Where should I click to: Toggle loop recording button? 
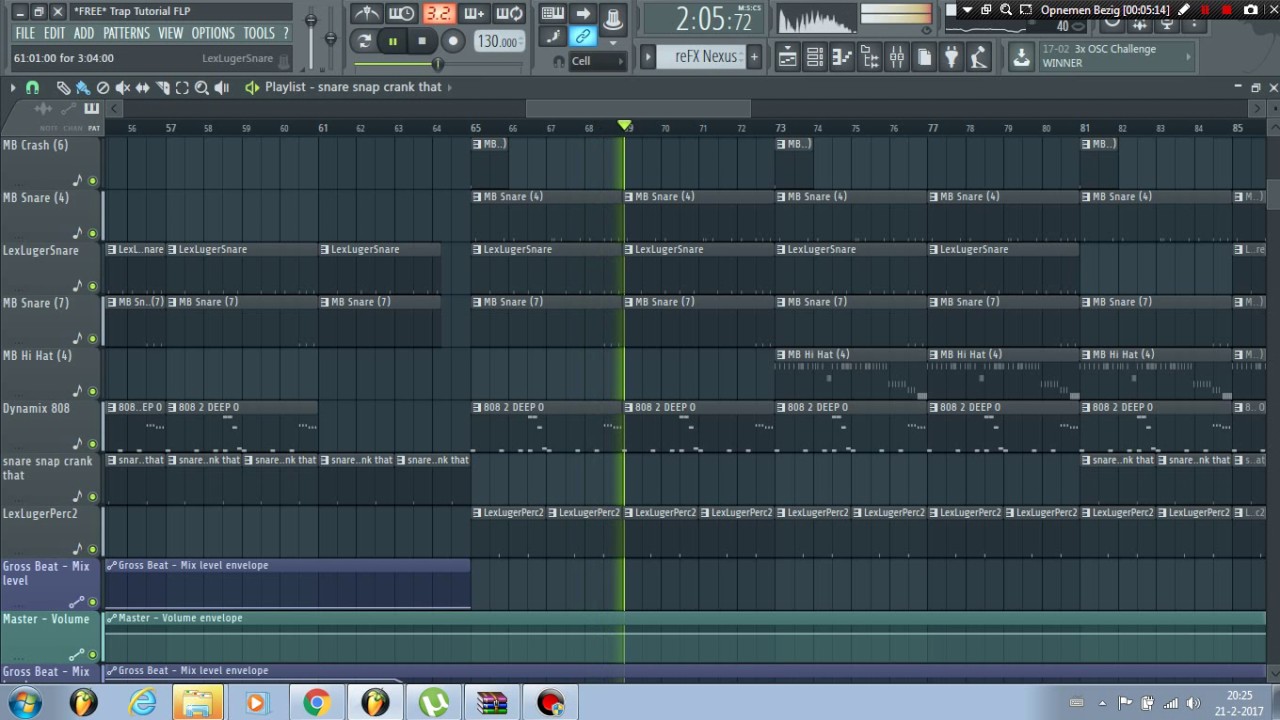[509, 13]
